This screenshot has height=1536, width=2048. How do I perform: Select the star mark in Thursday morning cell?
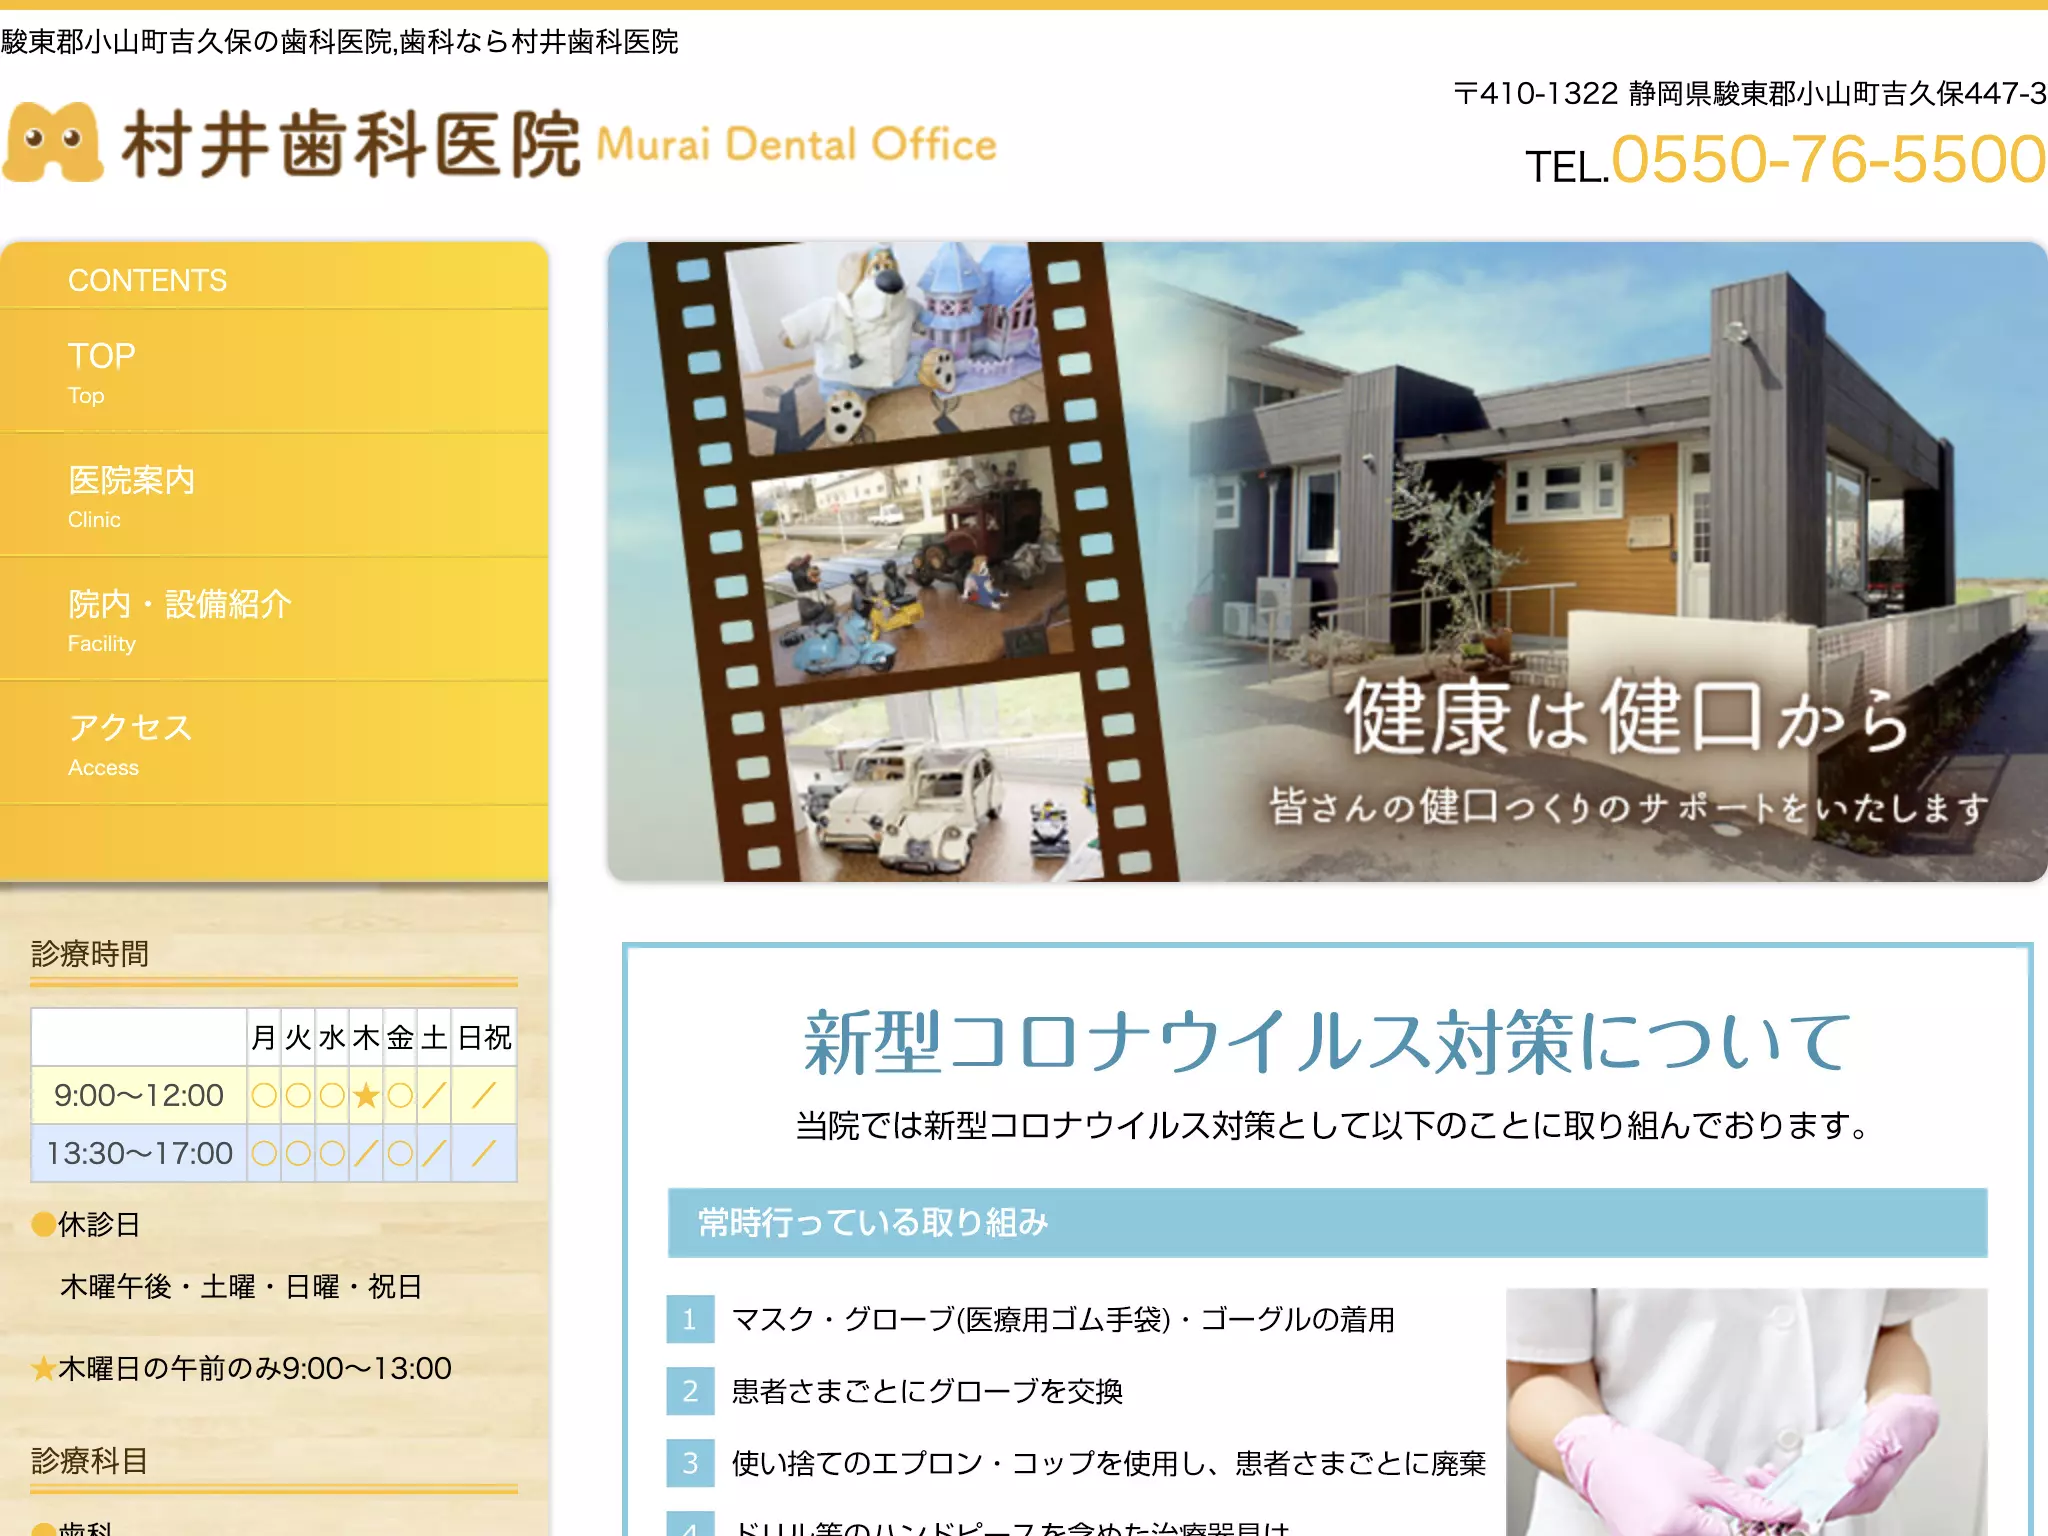pos(366,1096)
